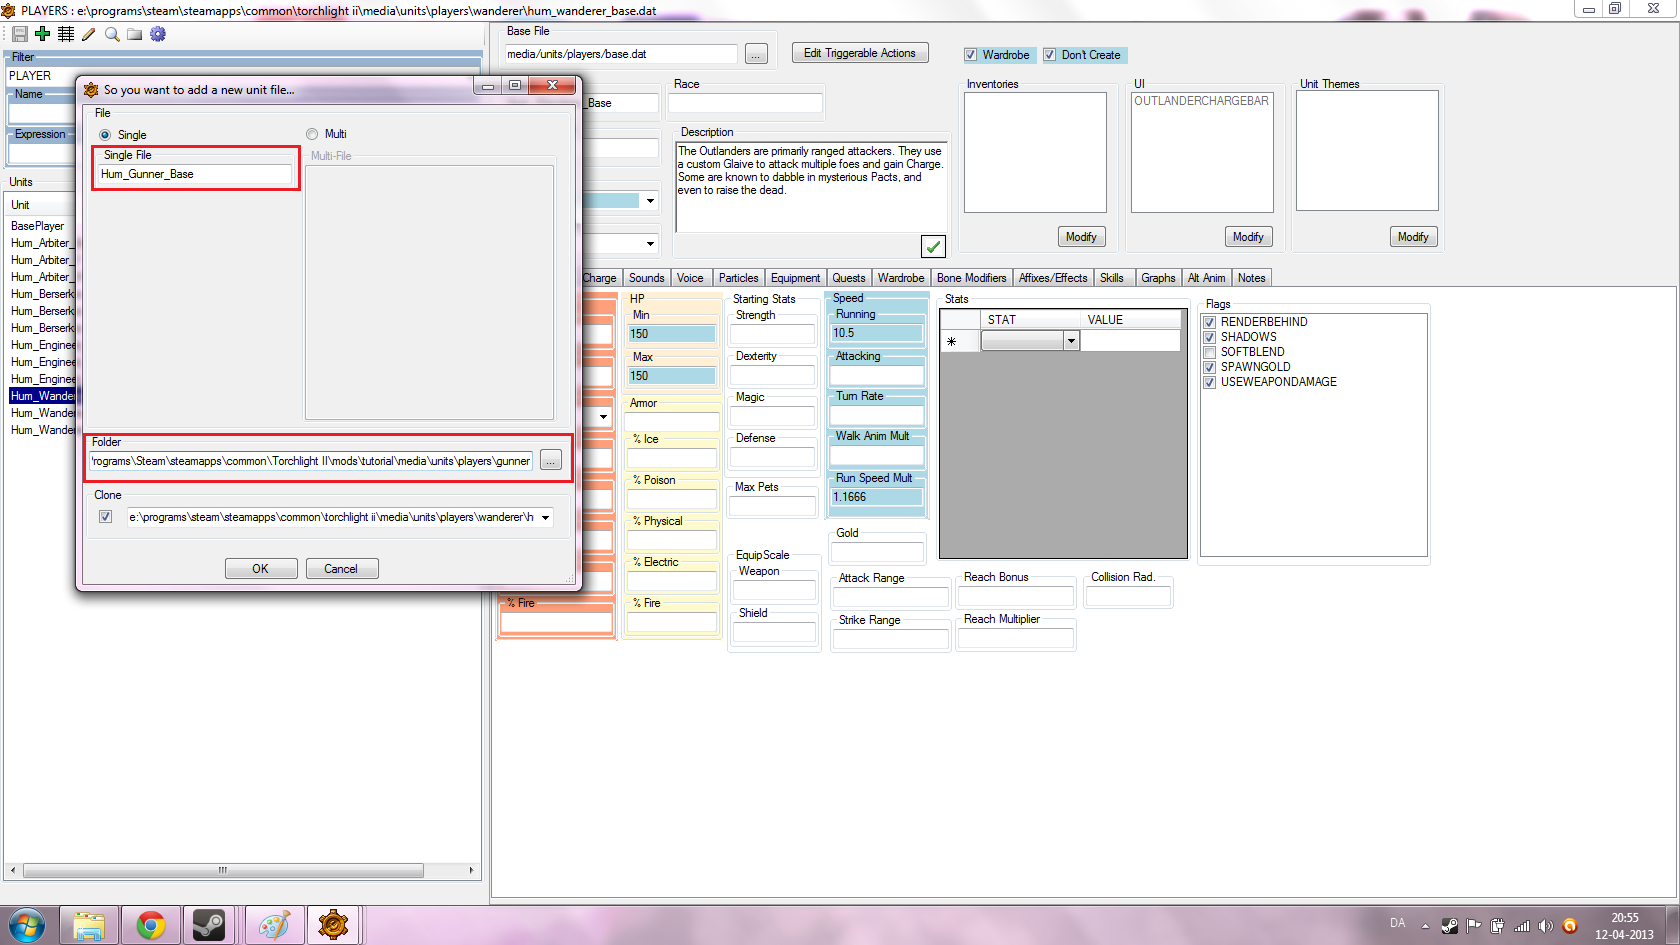Click the green plus add-unit icon
This screenshot has height=945, width=1680.
click(x=42, y=34)
